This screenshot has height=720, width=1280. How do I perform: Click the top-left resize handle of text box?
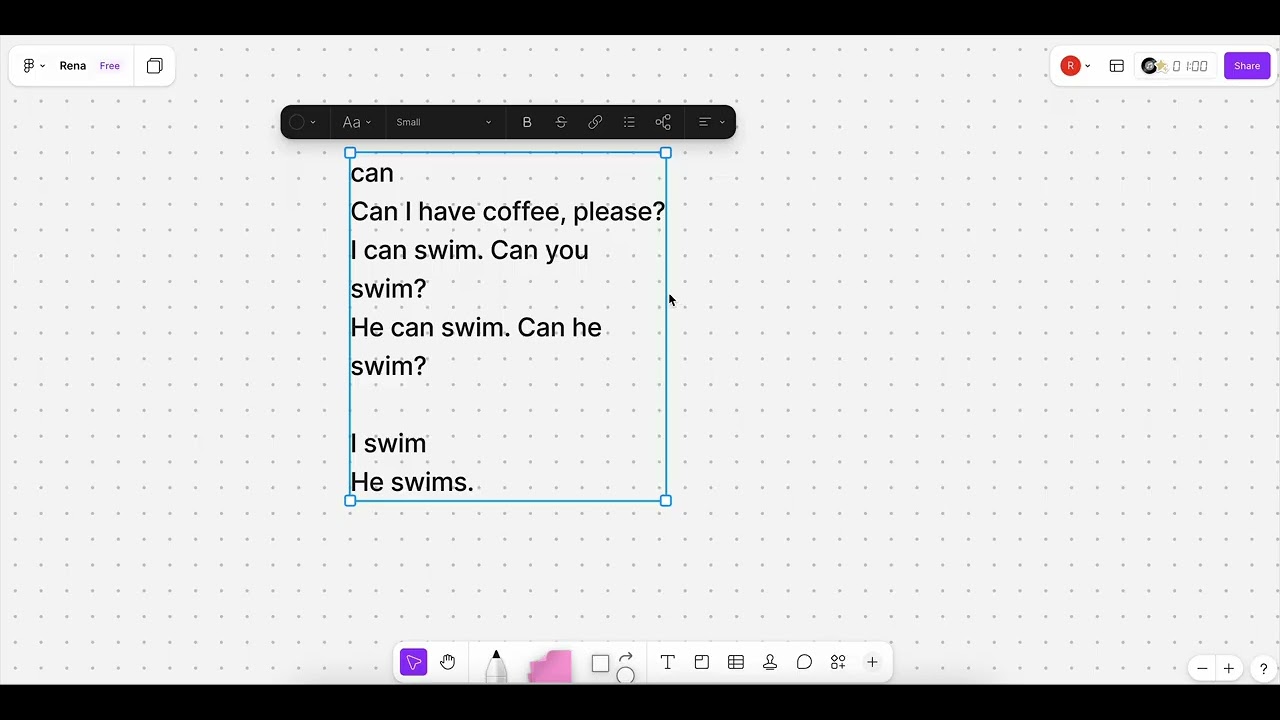[x=350, y=153]
